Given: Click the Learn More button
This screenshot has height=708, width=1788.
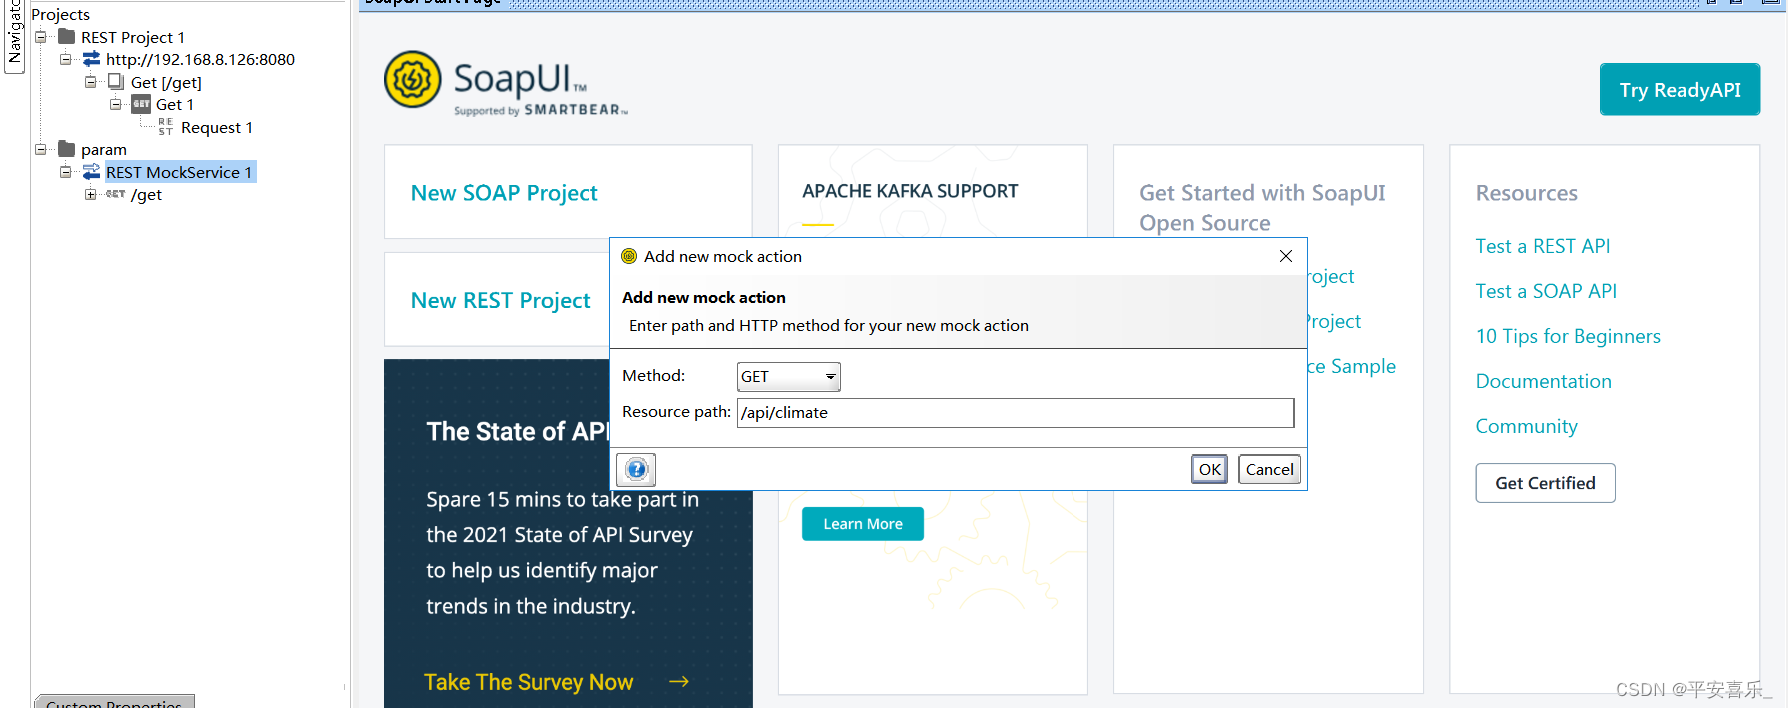Looking at the screenshot, I should [863, 524].
